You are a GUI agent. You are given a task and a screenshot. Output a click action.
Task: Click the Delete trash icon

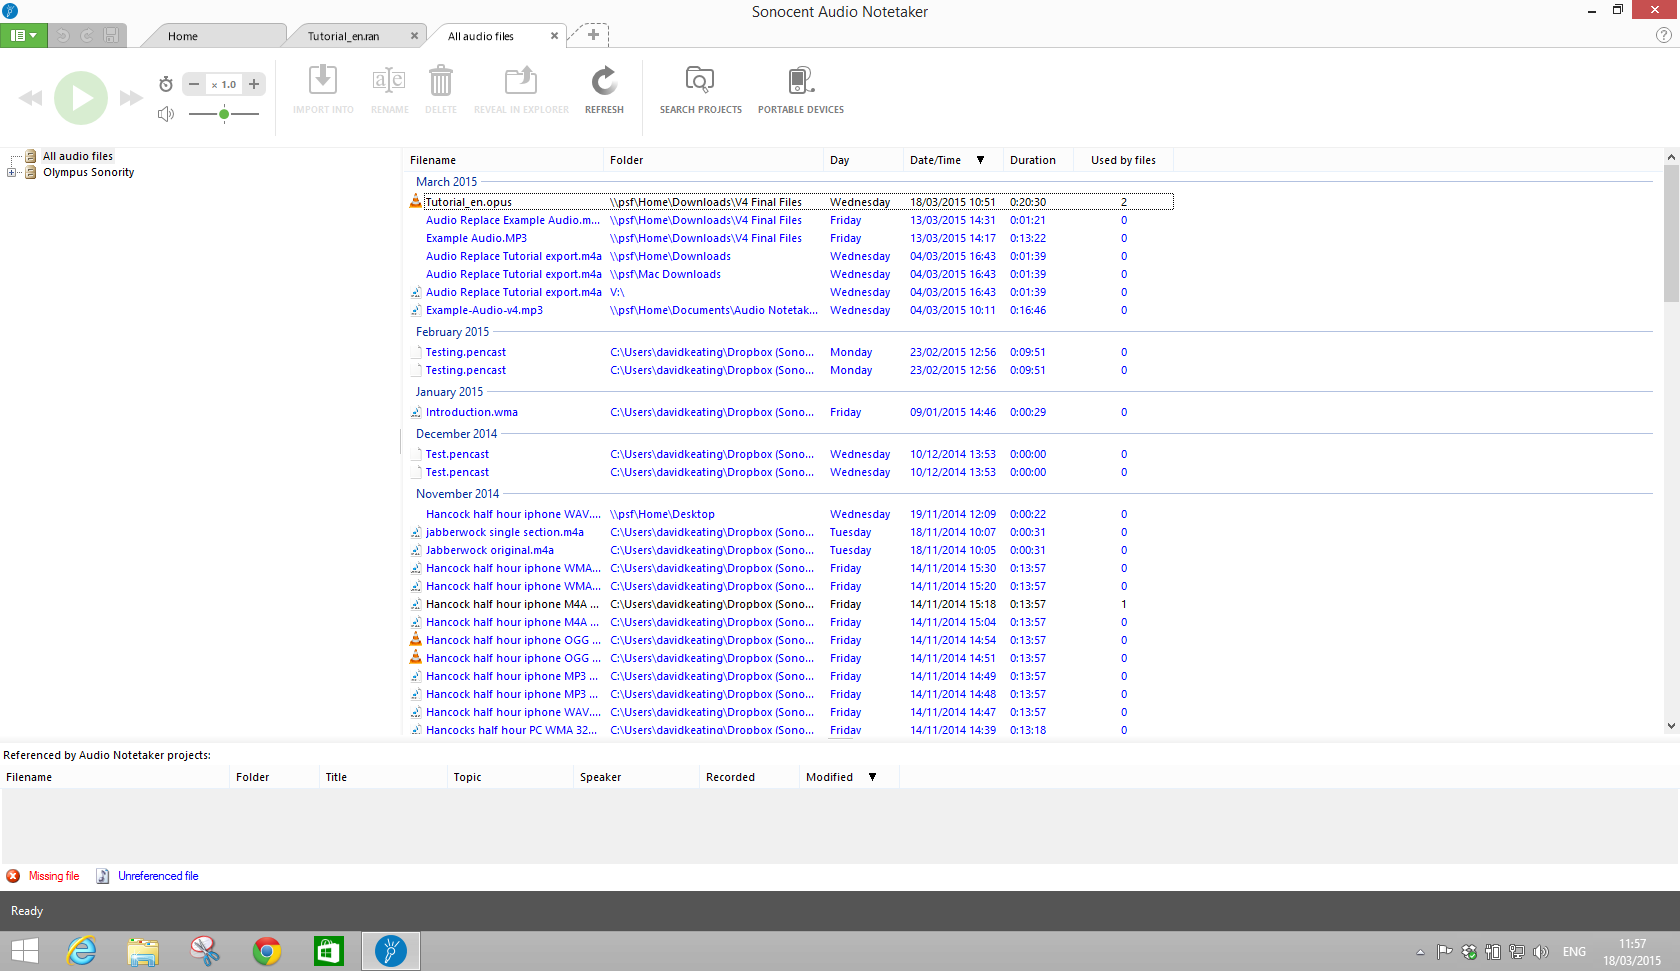click(x=440, y=80)
